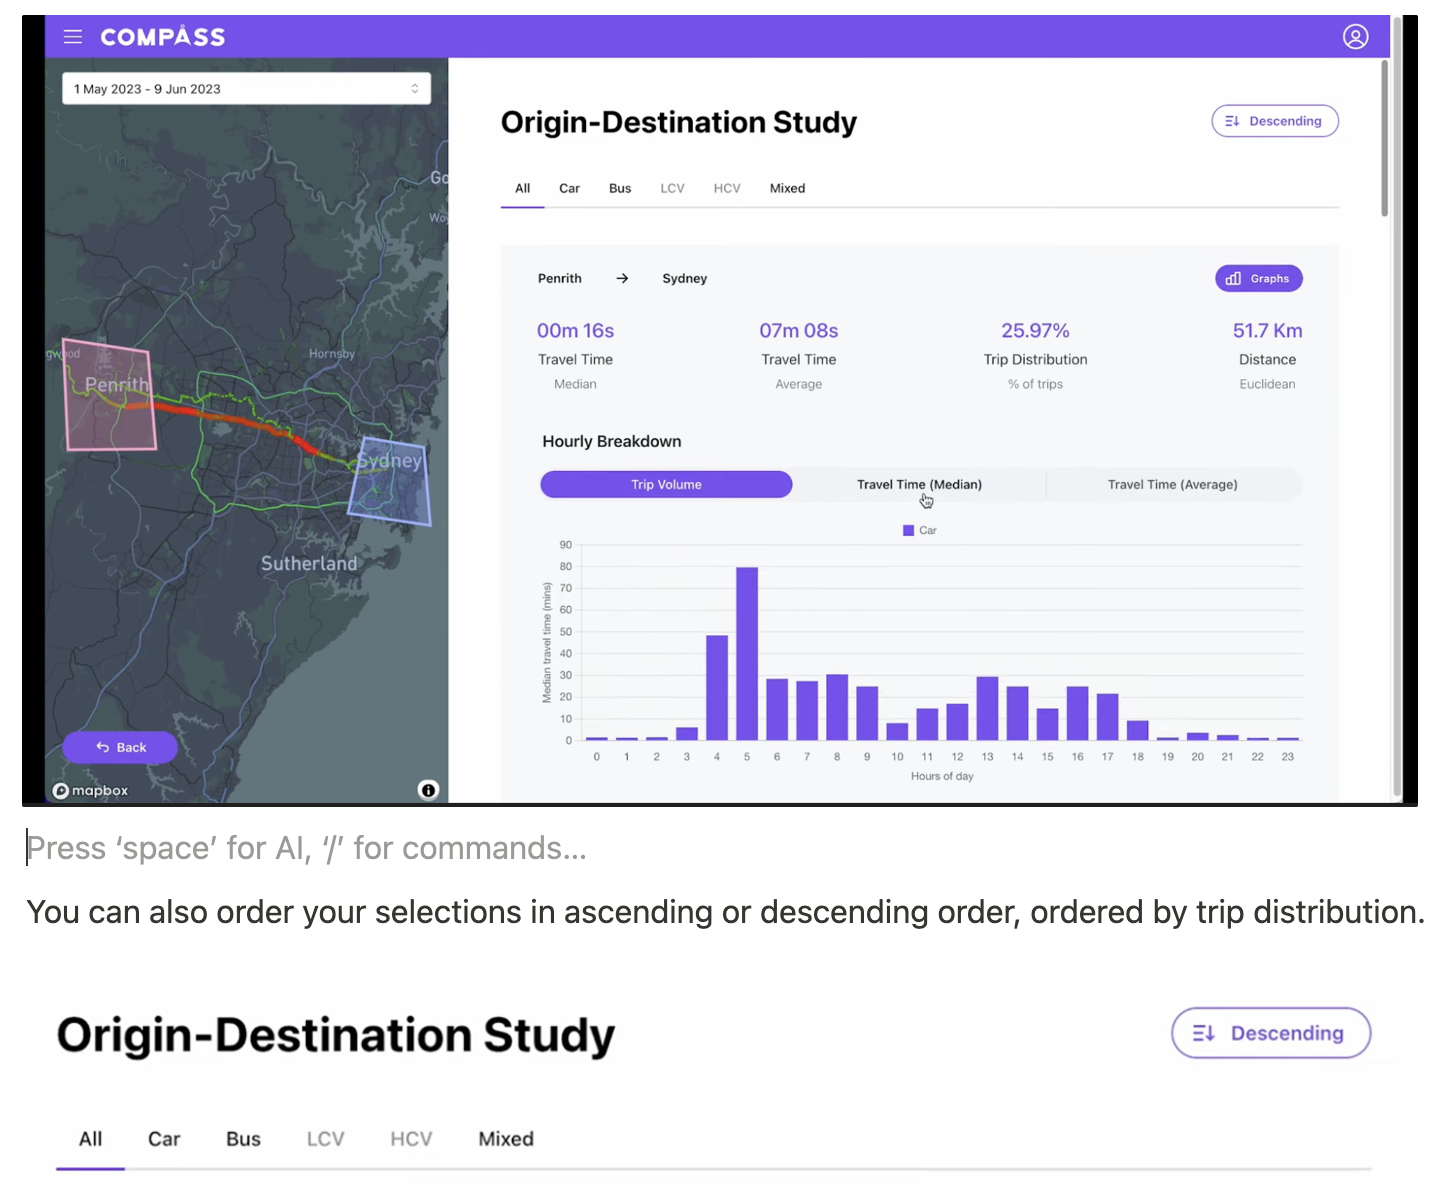Switch chart to Travel Time (Average)

(x=1172, y=484)
